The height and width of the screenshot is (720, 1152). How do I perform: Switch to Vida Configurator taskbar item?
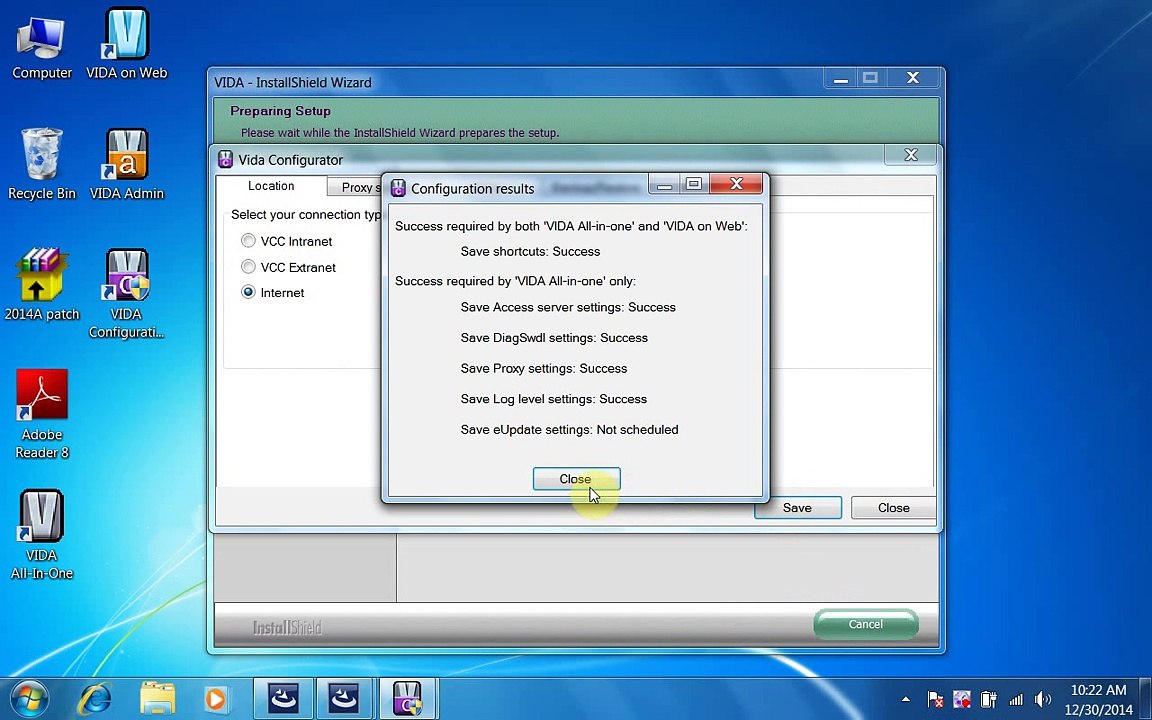click(407, 699)
